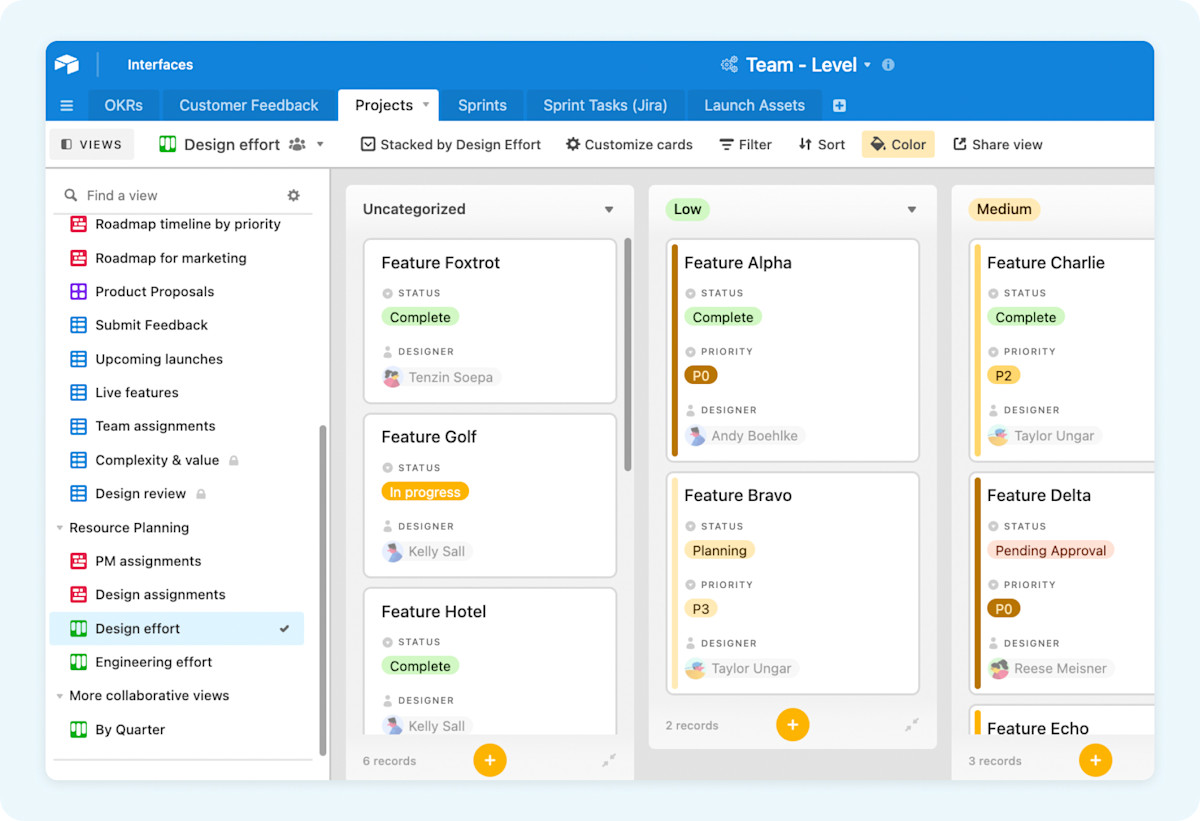Click the Share view button
The height and width of the screenshot is (821, 1200).
(x=997, y=144)
